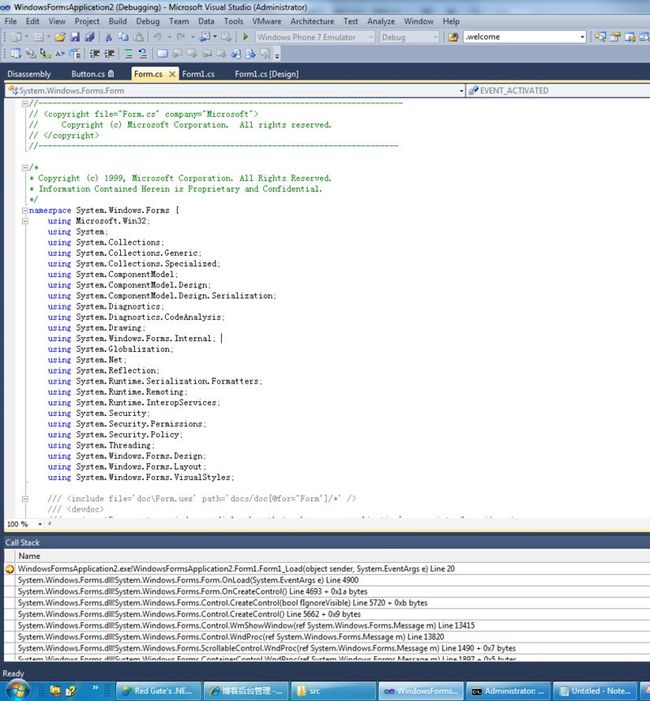650x701 pixels.
Task: Switch to Untitled - Notepad taskbar button
Action: click(595, 691)
